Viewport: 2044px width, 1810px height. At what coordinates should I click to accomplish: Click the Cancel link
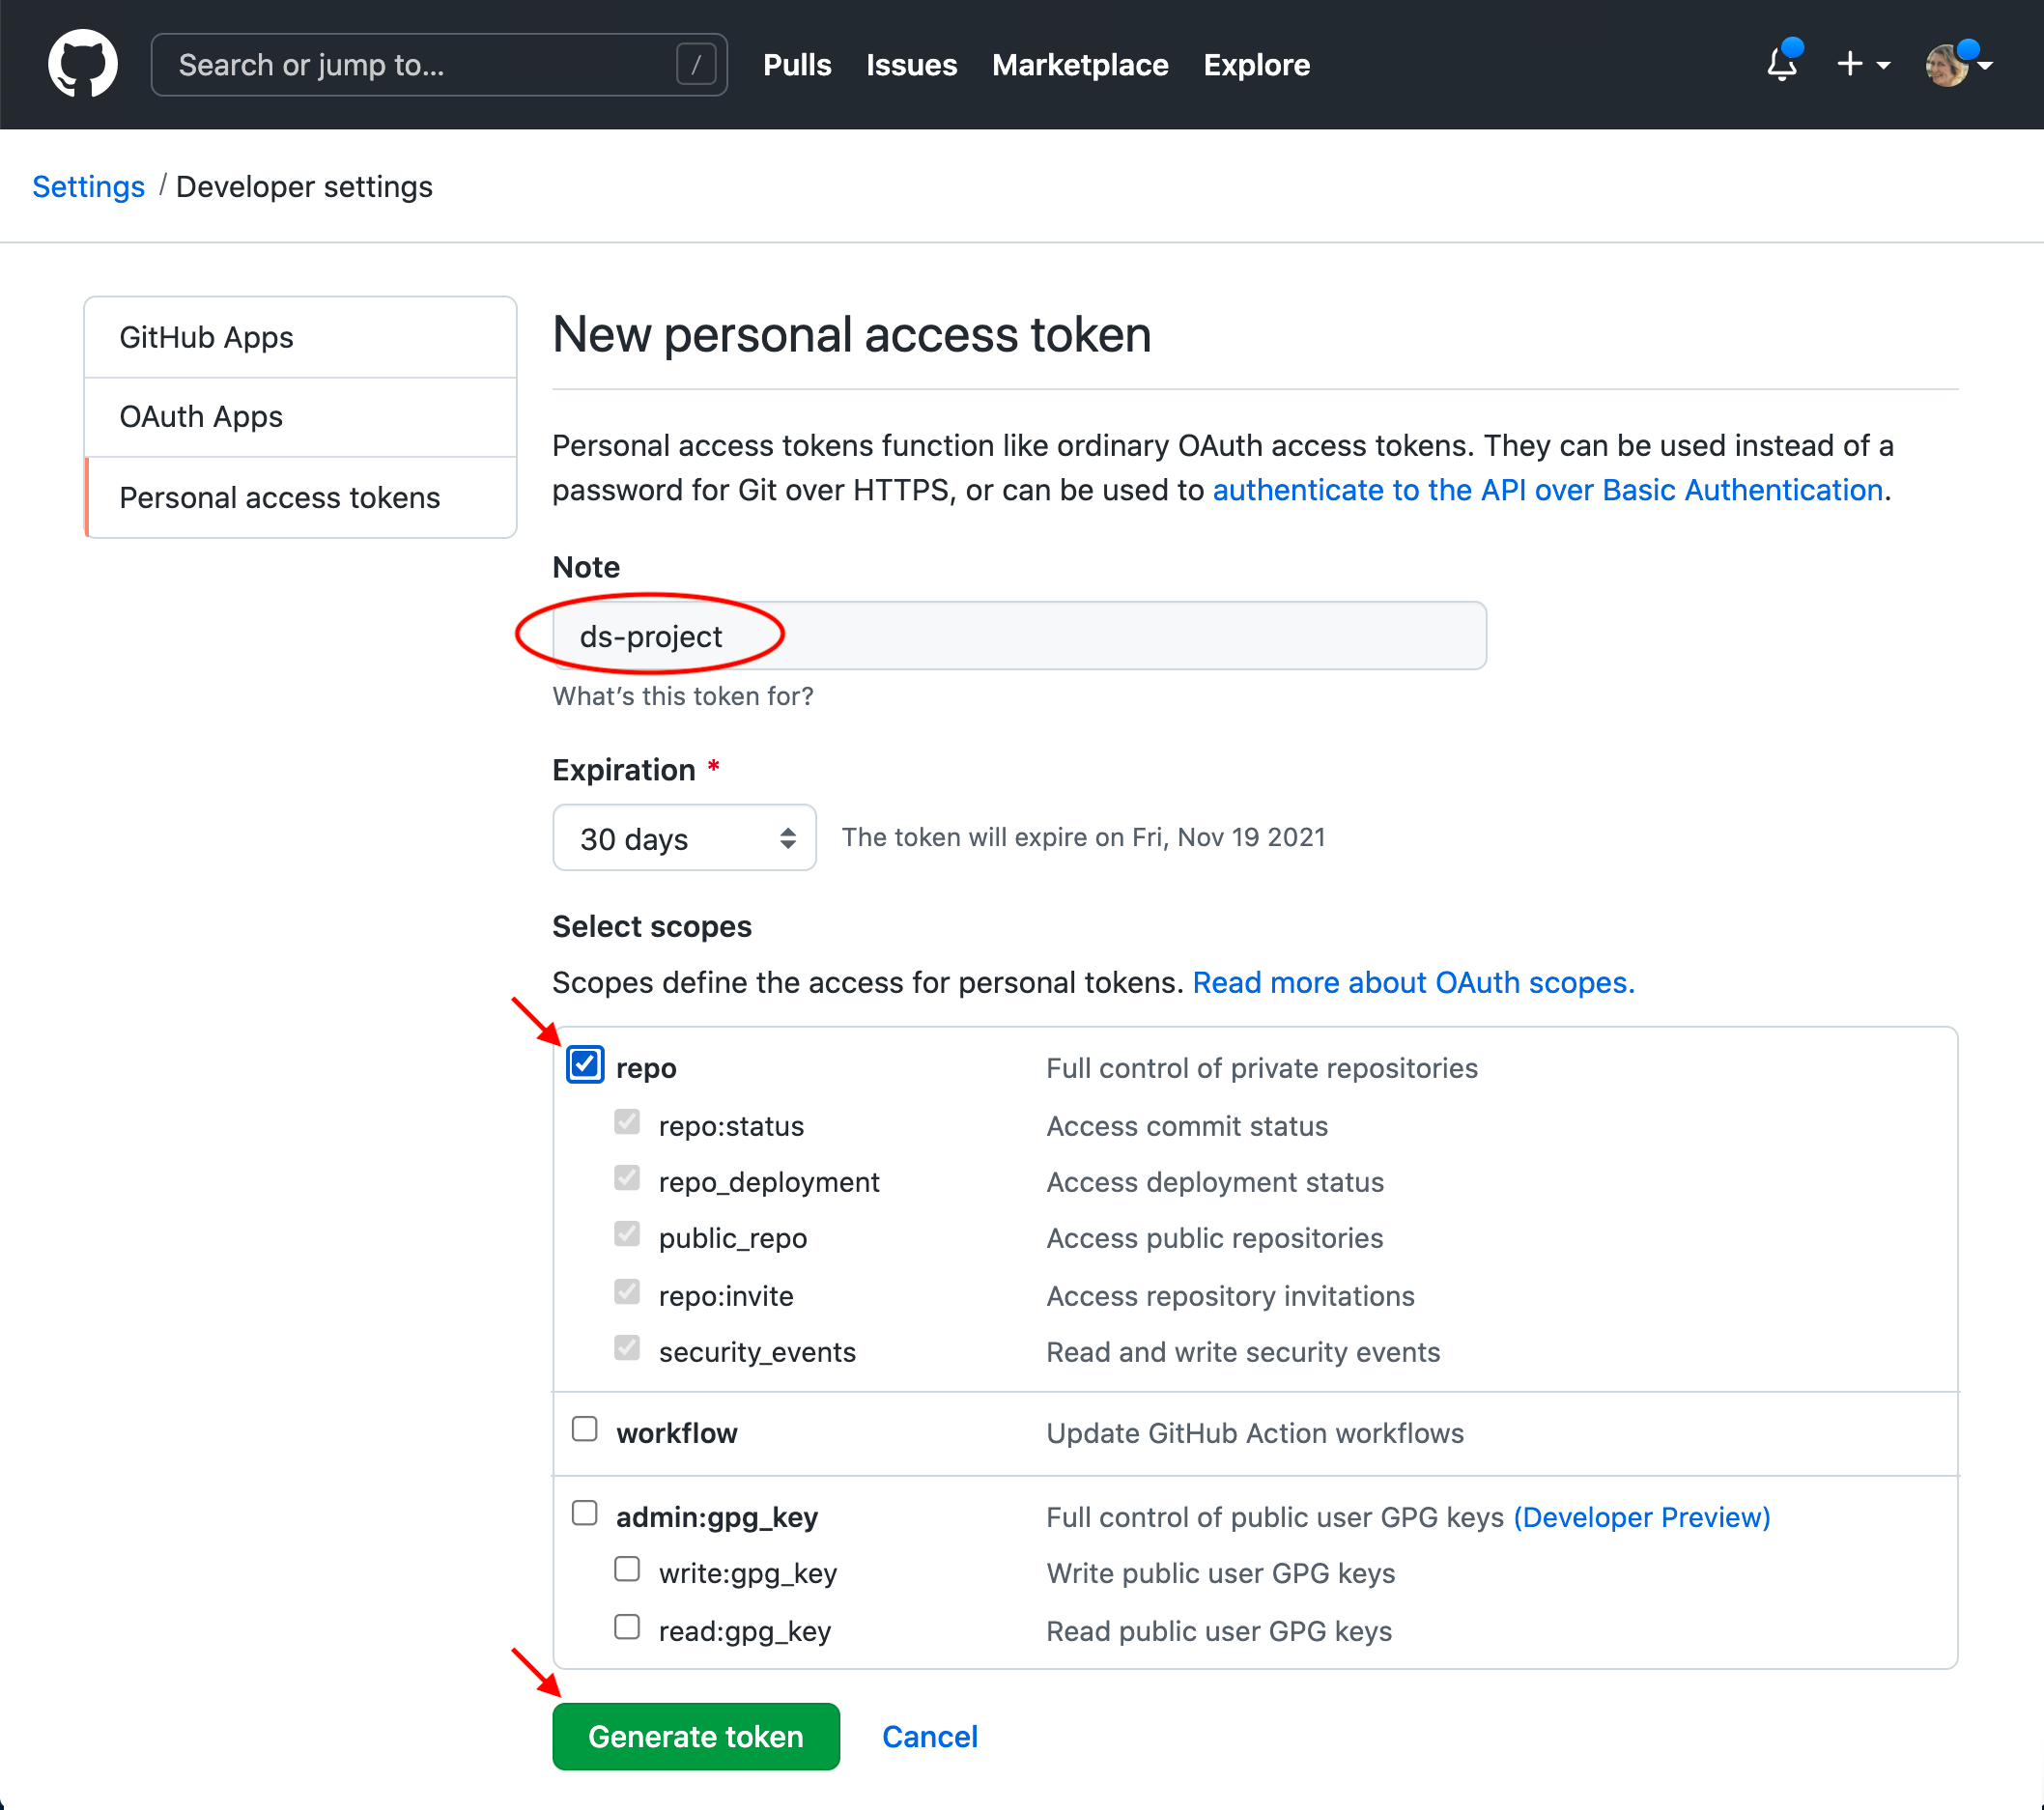(929, 1738)
